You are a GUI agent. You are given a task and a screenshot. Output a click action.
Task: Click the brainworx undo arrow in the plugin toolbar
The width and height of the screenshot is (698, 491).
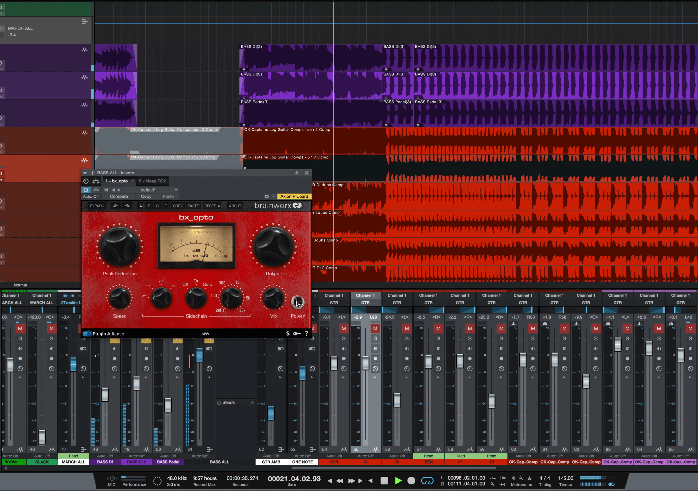click(x=116, y=206)
